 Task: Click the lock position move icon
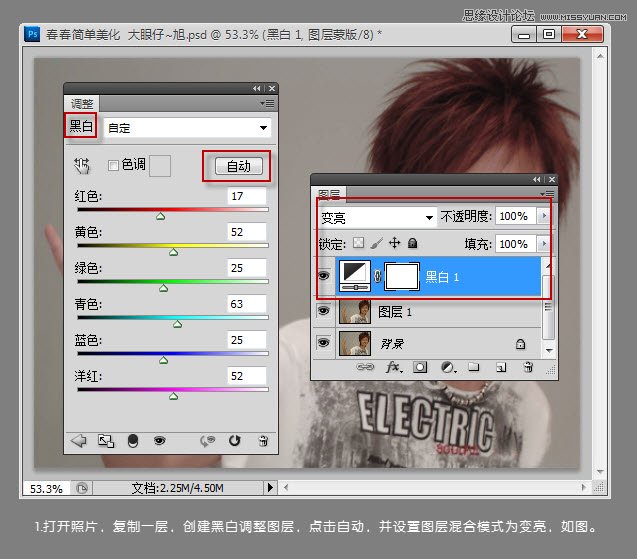click(x=394, y=243)
